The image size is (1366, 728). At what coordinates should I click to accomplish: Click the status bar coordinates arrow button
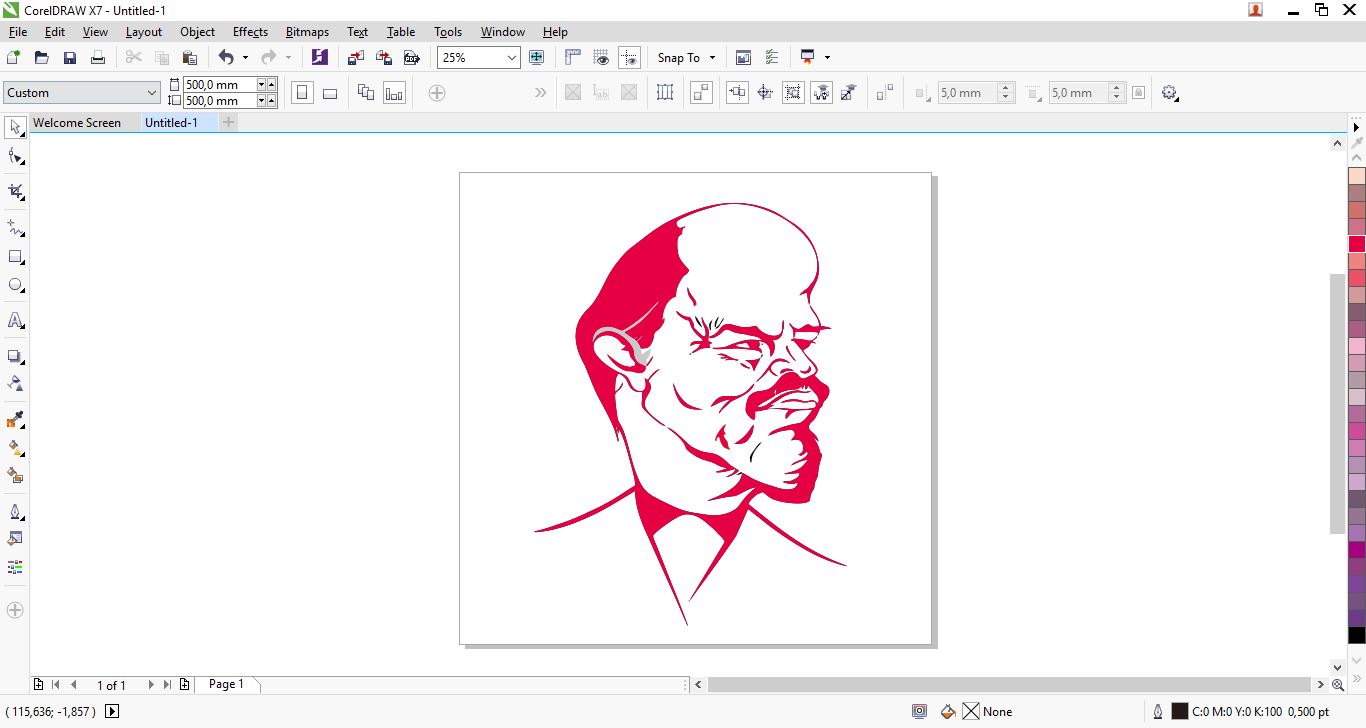[x=112, y=712]
